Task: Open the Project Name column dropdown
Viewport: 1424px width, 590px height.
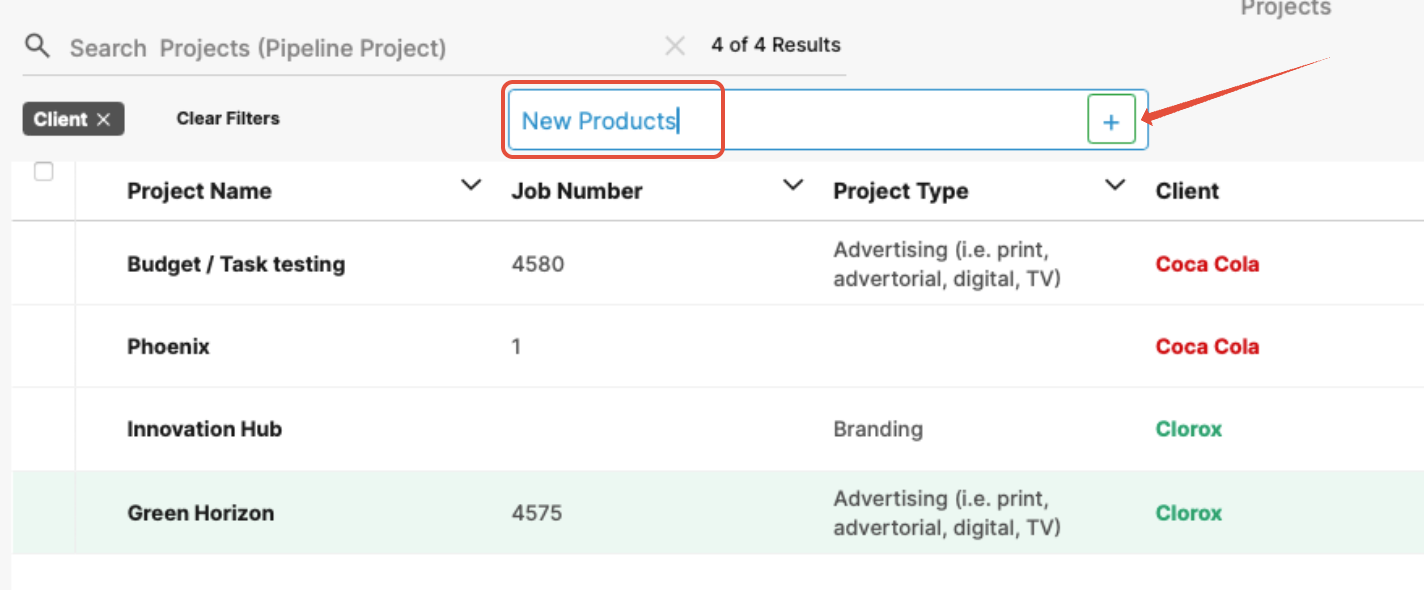Action: (470, 185)
